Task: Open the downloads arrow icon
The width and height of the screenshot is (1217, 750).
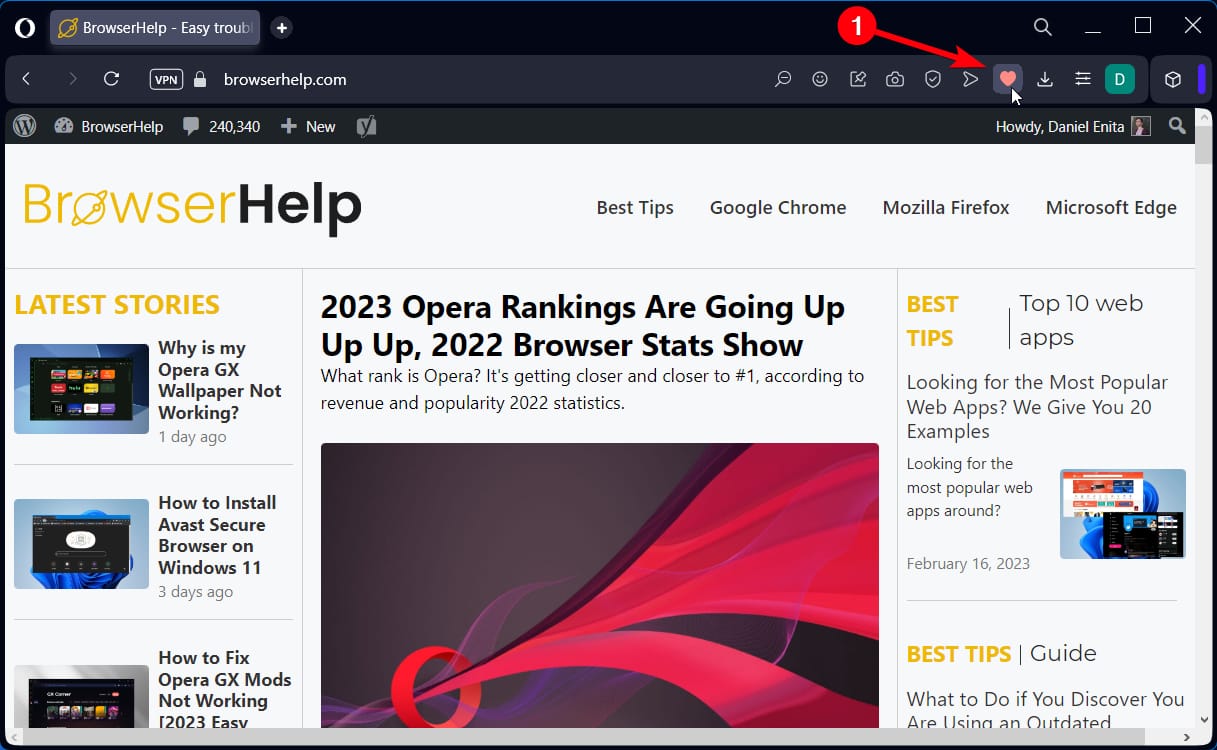Action: [x=1045, y=79]
